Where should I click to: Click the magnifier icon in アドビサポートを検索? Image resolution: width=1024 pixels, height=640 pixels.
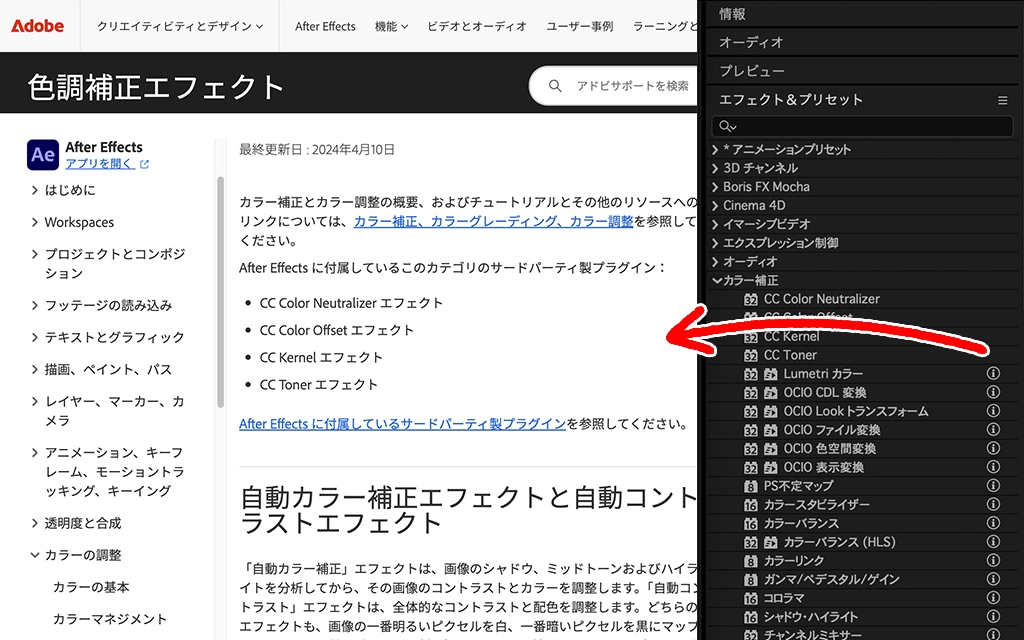click(555, 86)
